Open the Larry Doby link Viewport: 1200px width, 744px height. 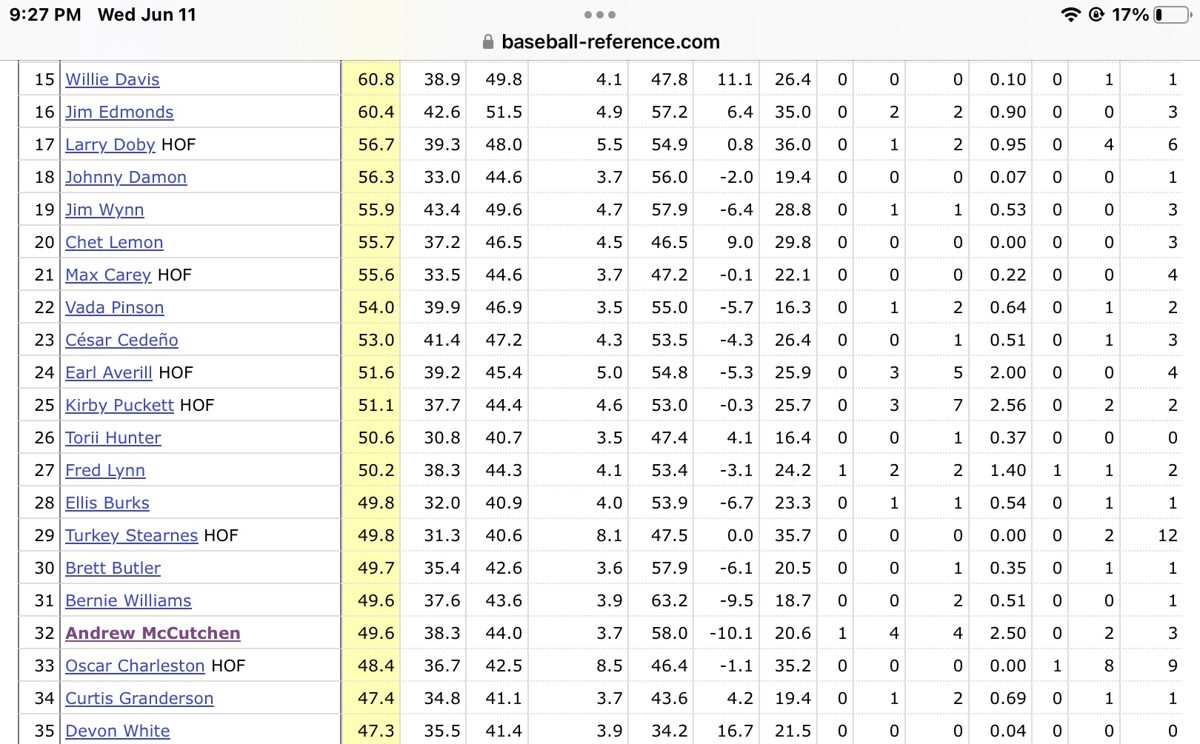click(110, 144)
